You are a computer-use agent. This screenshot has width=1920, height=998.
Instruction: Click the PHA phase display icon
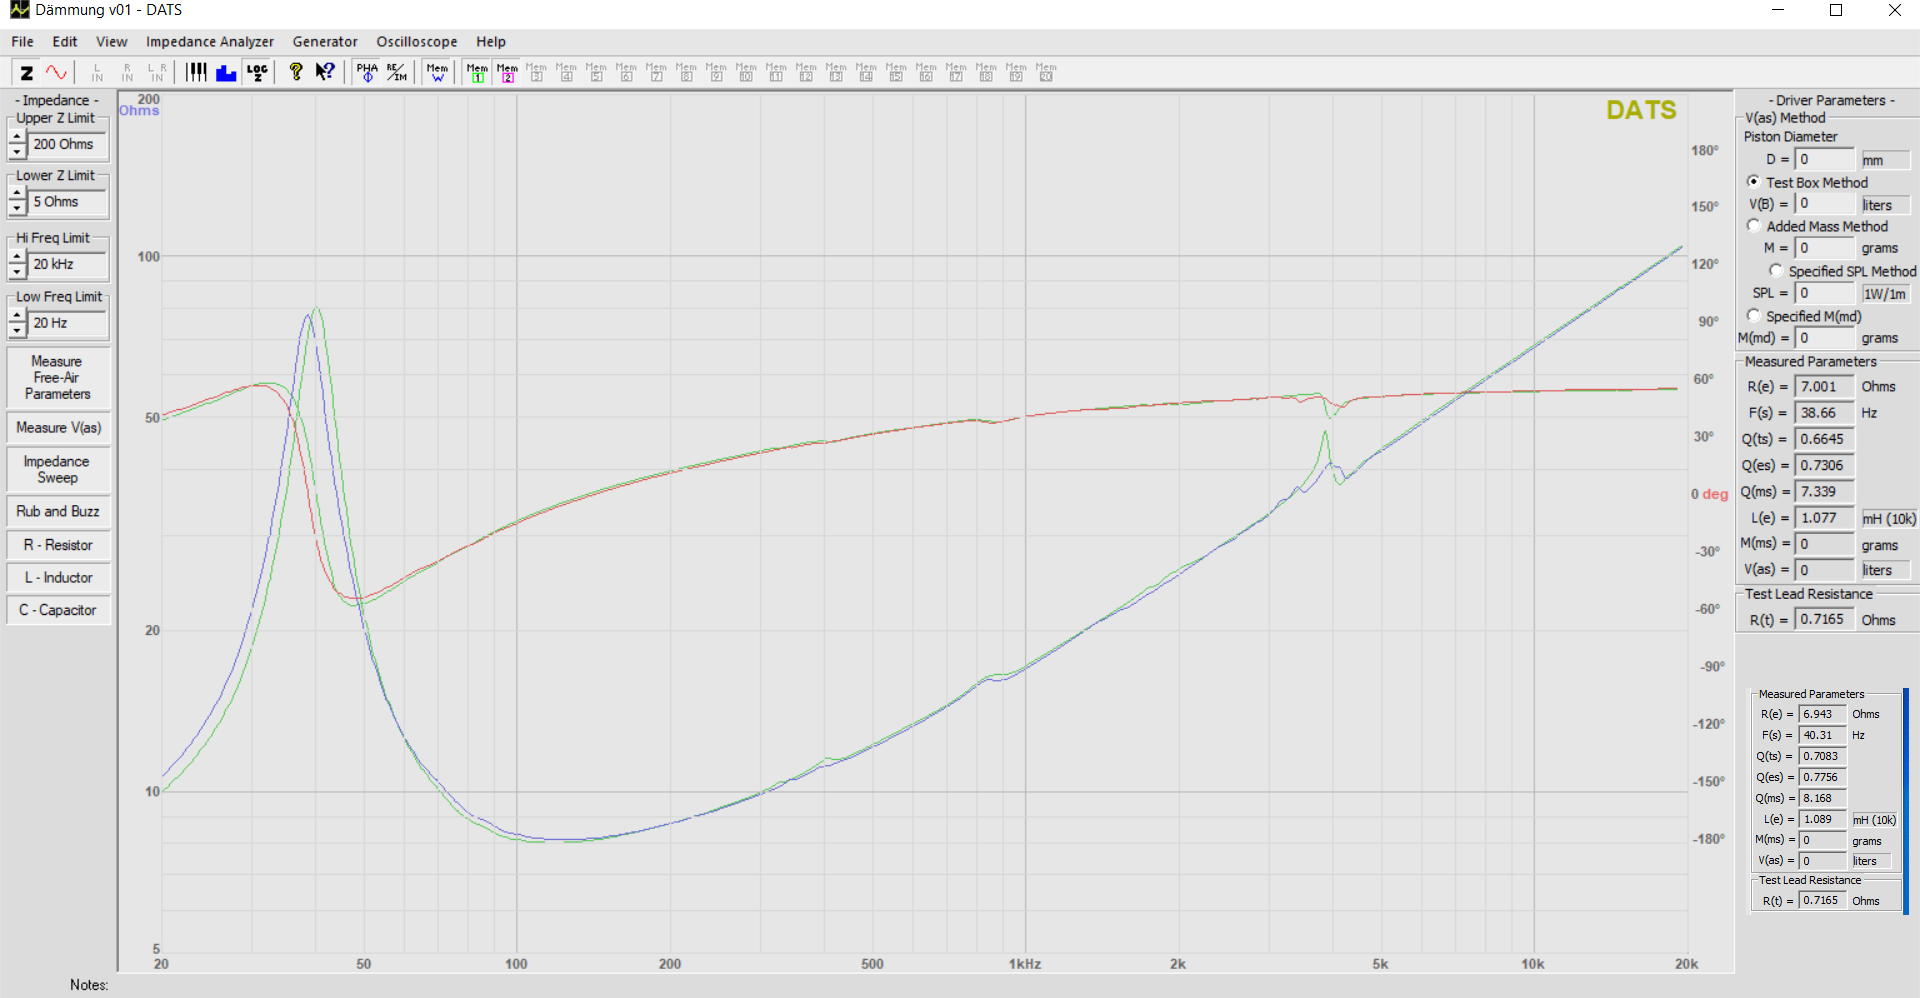point(367,72)
